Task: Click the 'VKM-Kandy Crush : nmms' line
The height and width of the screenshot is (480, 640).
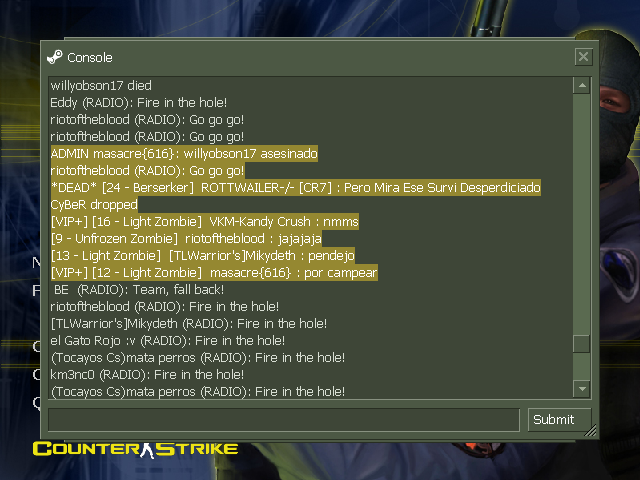Action: click(x=204, y=222)
